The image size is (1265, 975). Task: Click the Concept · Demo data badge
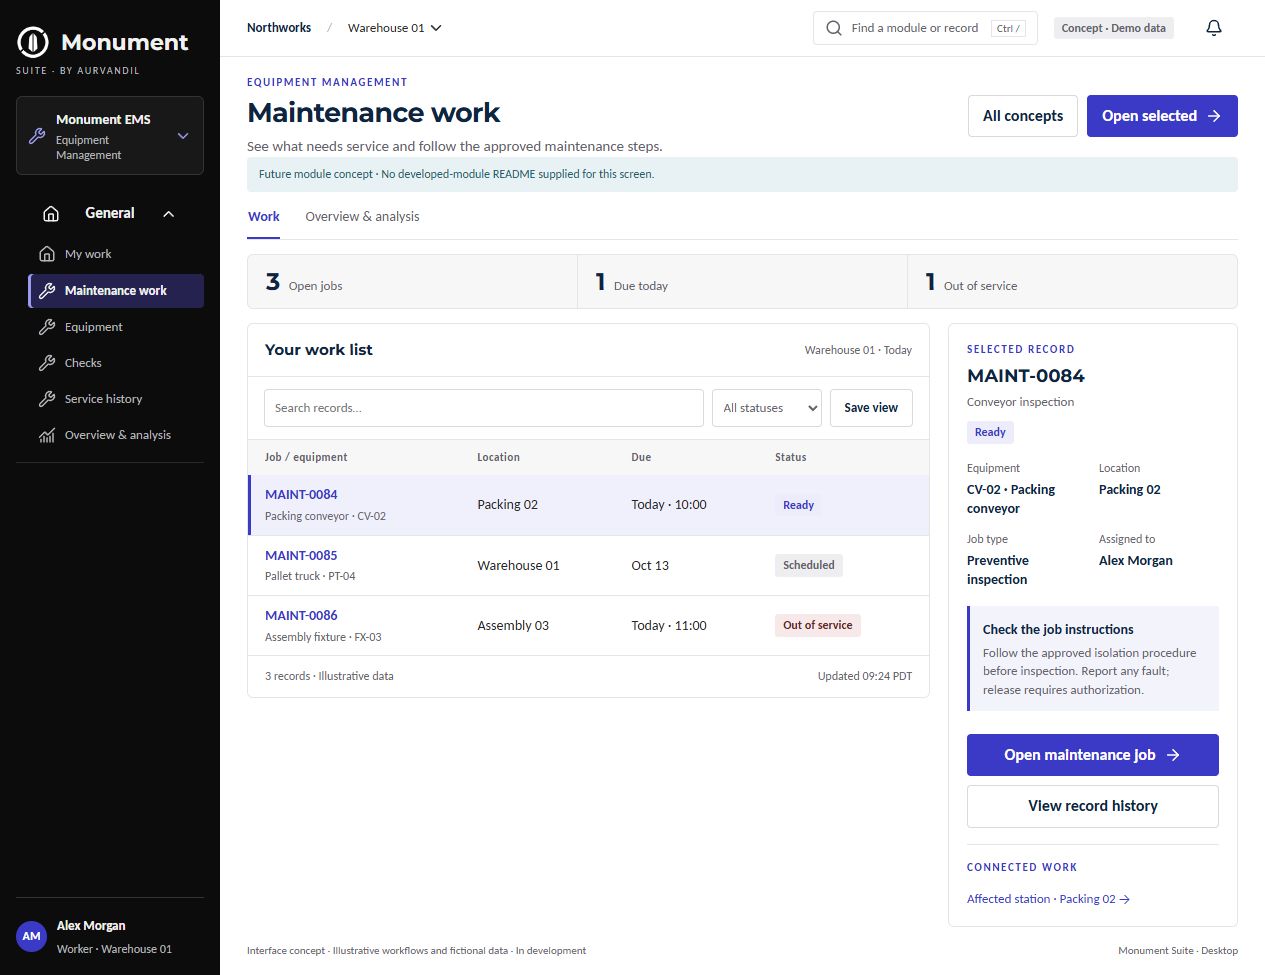point(1113,28)
